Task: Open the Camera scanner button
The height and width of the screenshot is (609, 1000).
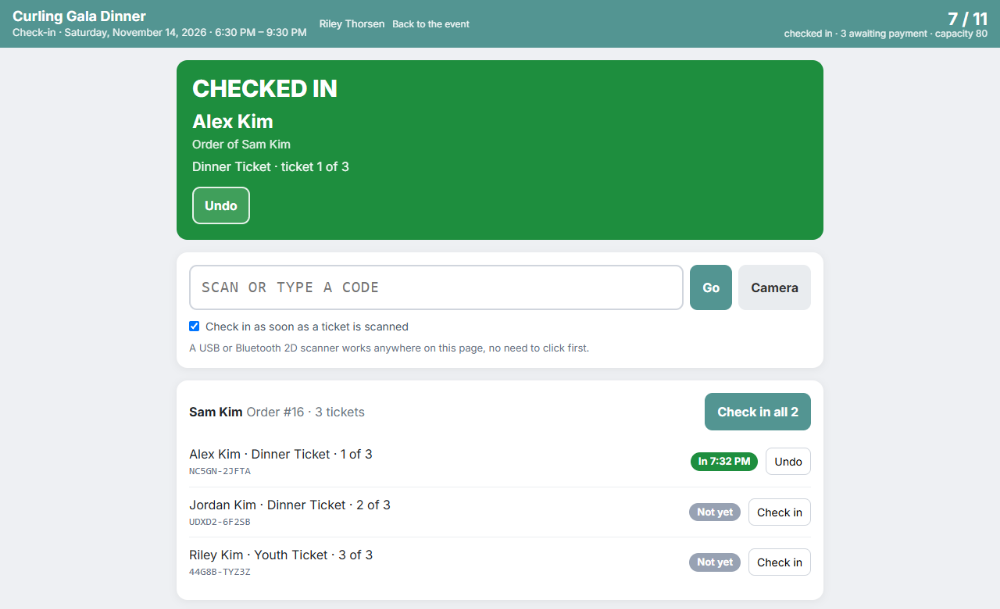Action: point(774,288)
